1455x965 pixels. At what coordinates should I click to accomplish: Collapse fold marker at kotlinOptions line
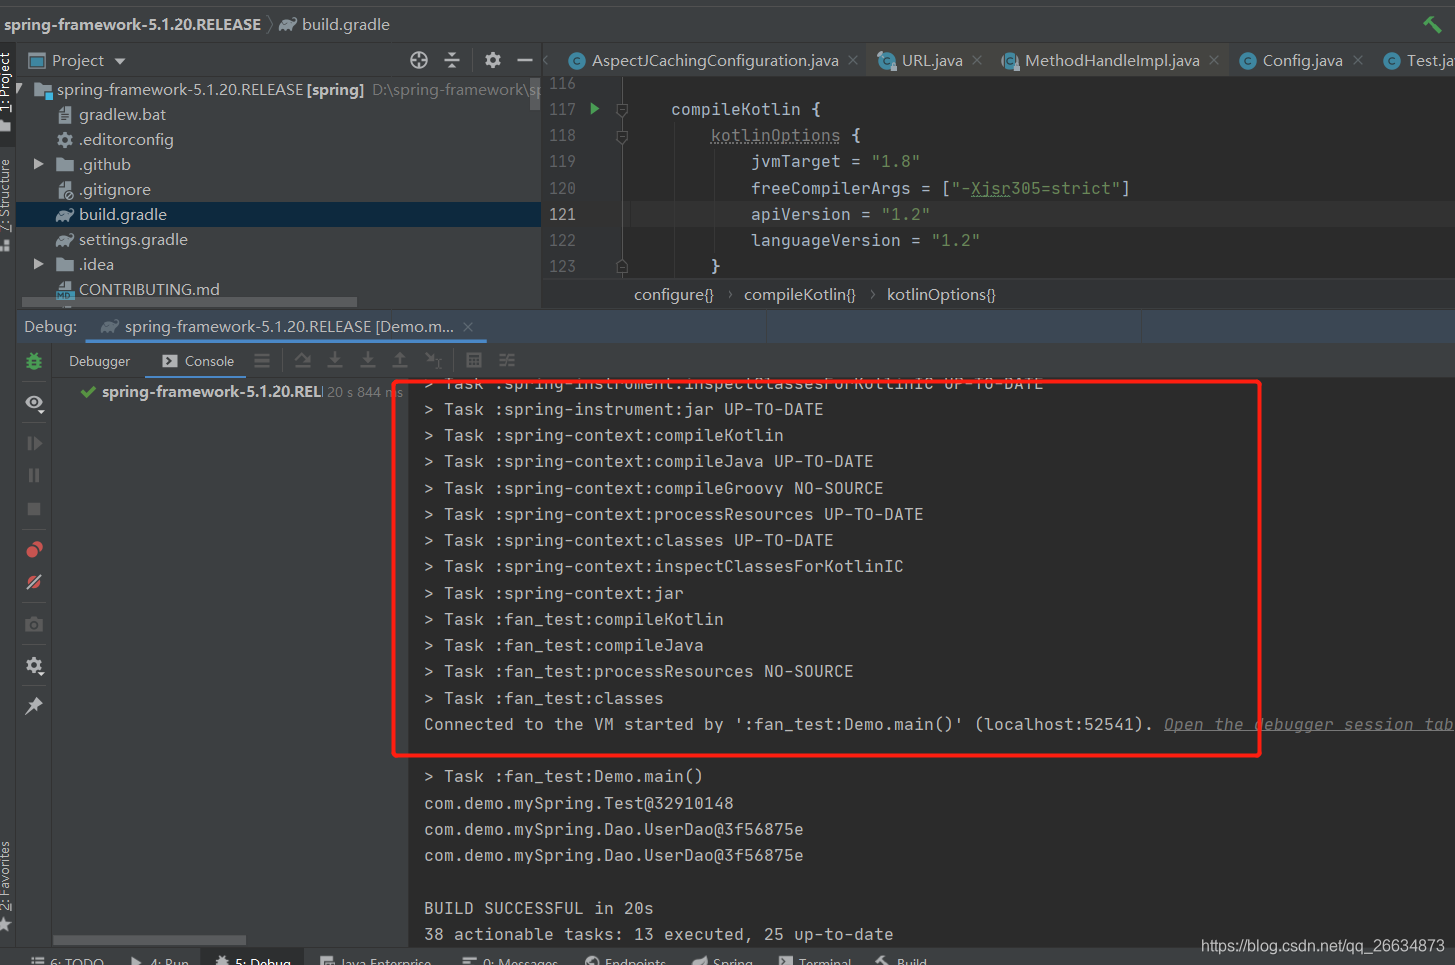click(x=622, y=136)
